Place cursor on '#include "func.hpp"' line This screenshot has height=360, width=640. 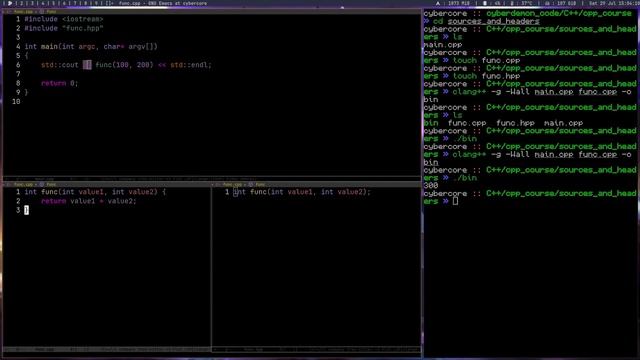coord(64,28)
